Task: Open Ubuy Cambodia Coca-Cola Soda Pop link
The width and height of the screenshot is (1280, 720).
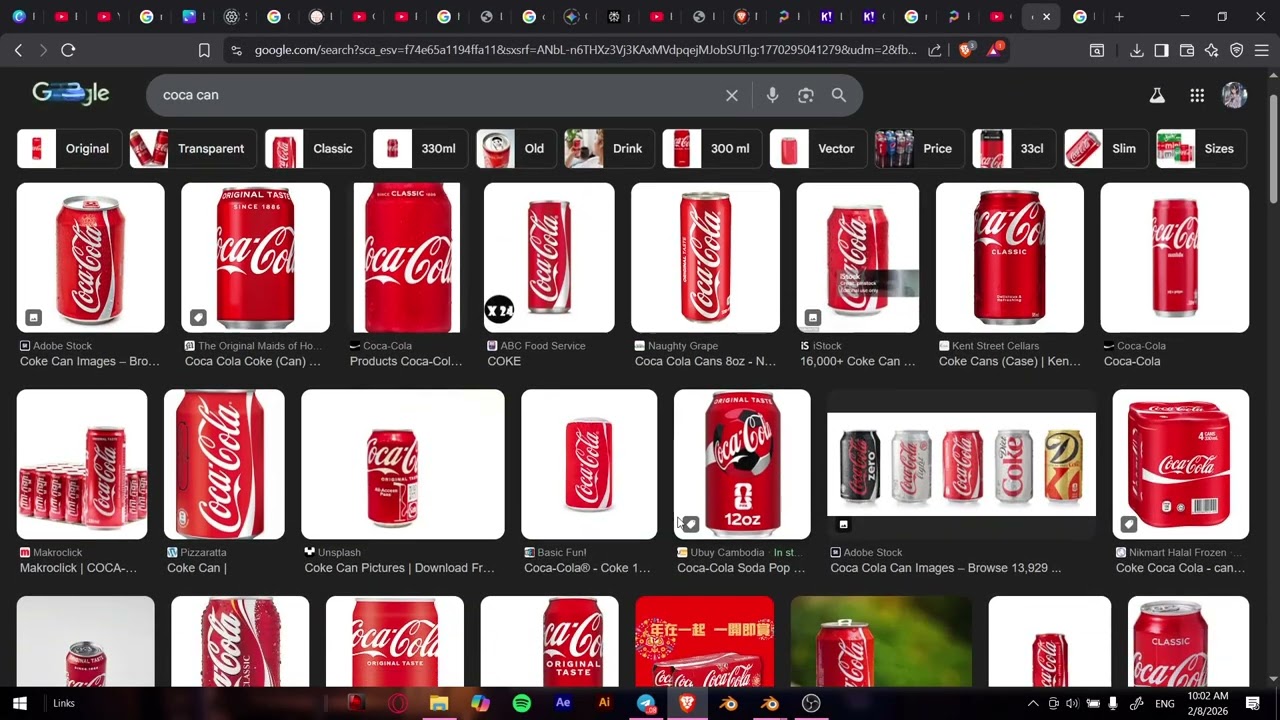Action: click(x=741, y=568)
